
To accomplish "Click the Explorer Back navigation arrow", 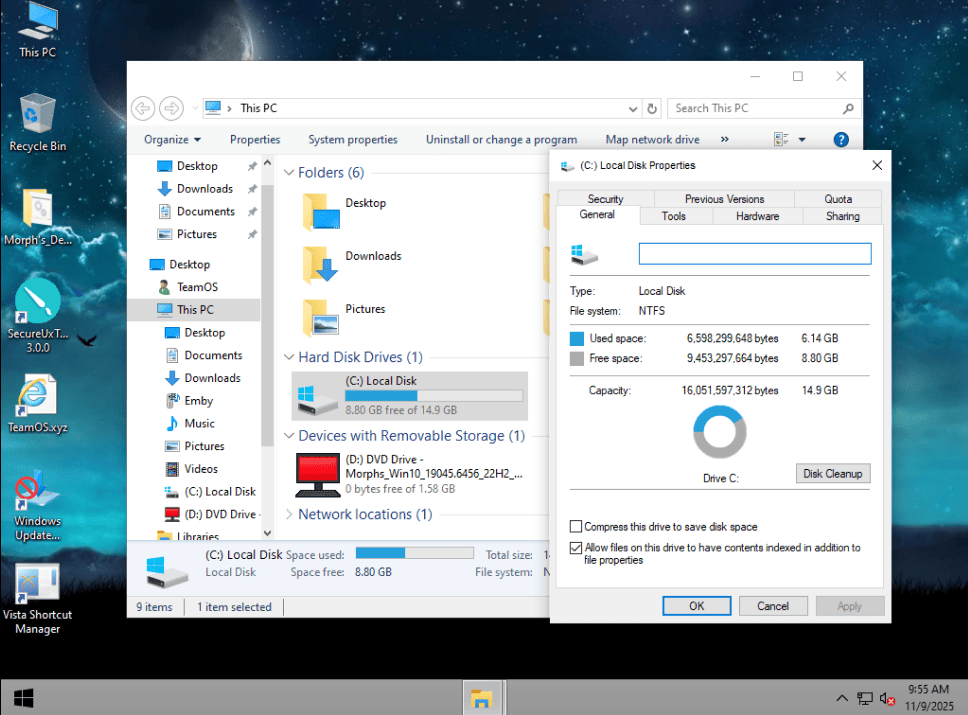I will pos(143,108).
